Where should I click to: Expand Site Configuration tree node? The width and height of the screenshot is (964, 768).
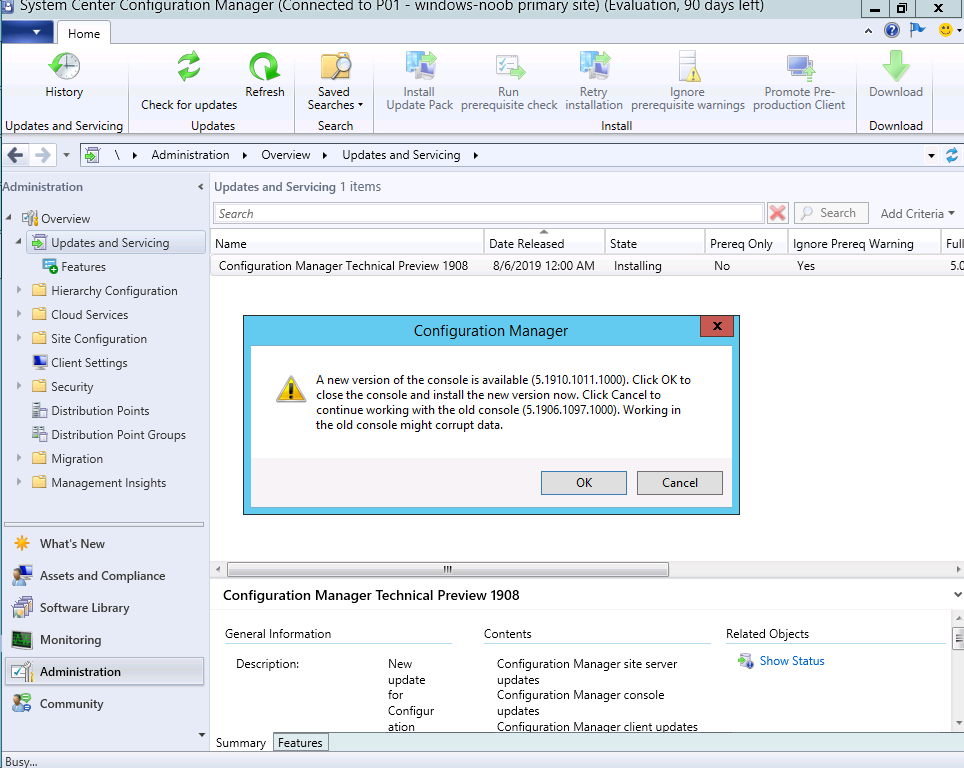pyautogui.click(x=18, y=338)
